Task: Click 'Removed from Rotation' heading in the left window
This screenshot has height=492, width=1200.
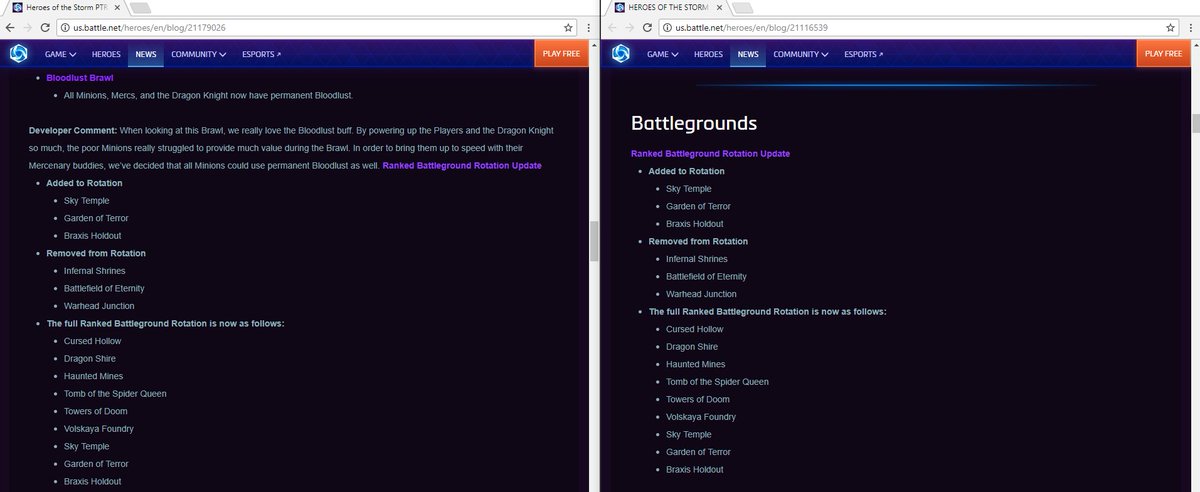Action: [96, 253]
